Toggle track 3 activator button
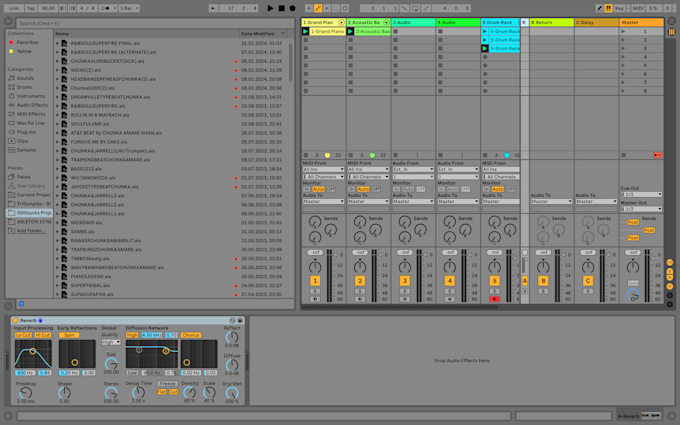 click(x=405, y=281)
